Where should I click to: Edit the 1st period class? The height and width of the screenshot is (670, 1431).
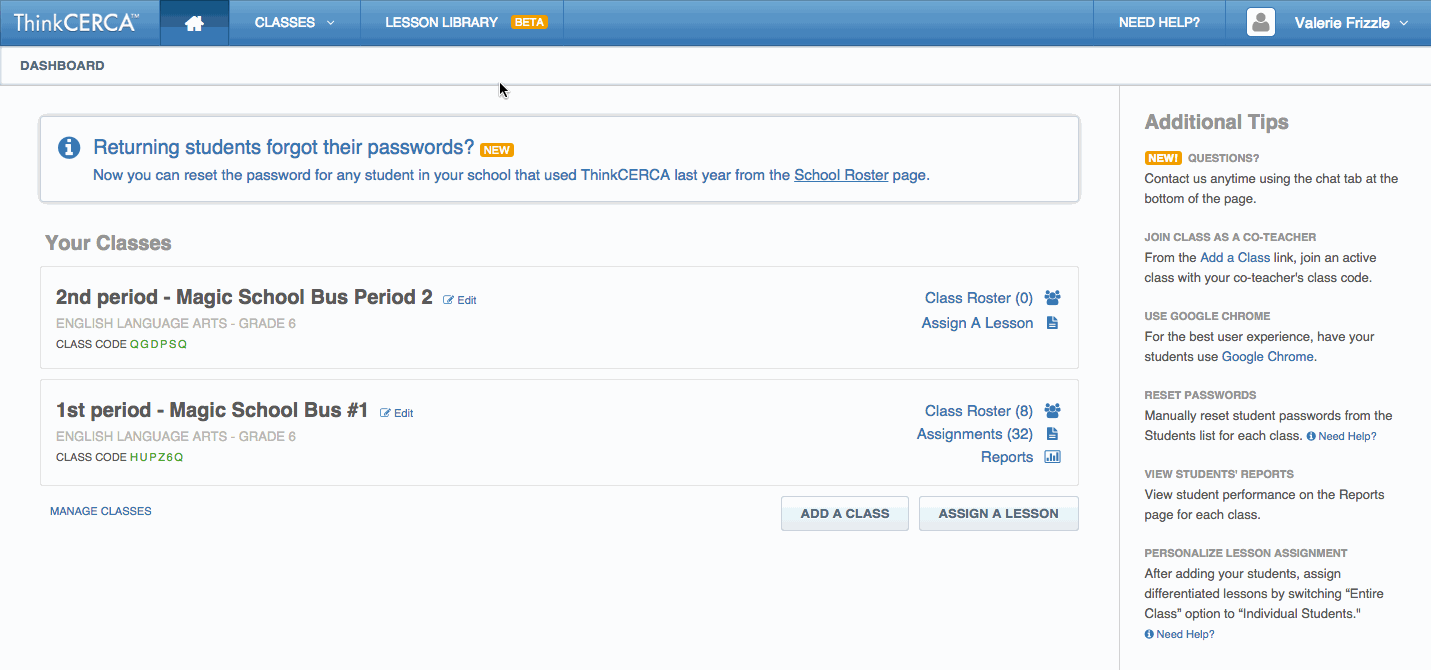(397, 413)
